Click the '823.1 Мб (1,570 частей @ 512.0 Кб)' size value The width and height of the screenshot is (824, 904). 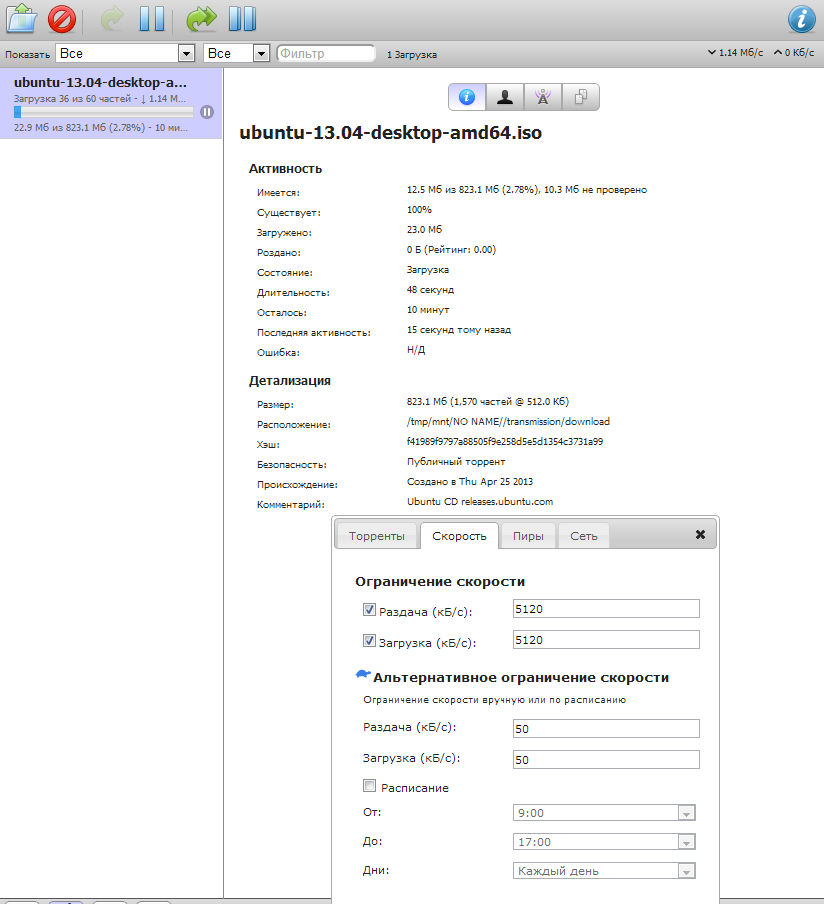coord(488,402)
